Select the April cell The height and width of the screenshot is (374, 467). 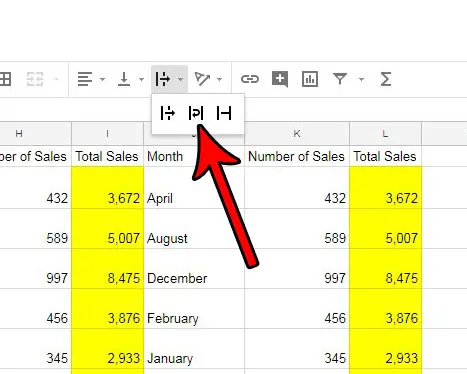pos(194,188)
